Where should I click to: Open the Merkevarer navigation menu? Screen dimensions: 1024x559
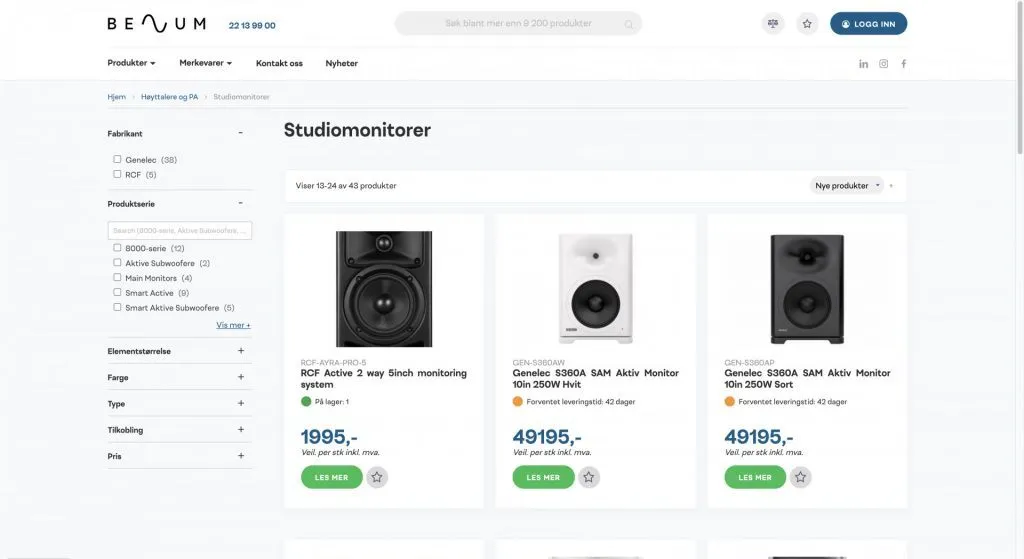pyautogui.click(x=205, y=63)
